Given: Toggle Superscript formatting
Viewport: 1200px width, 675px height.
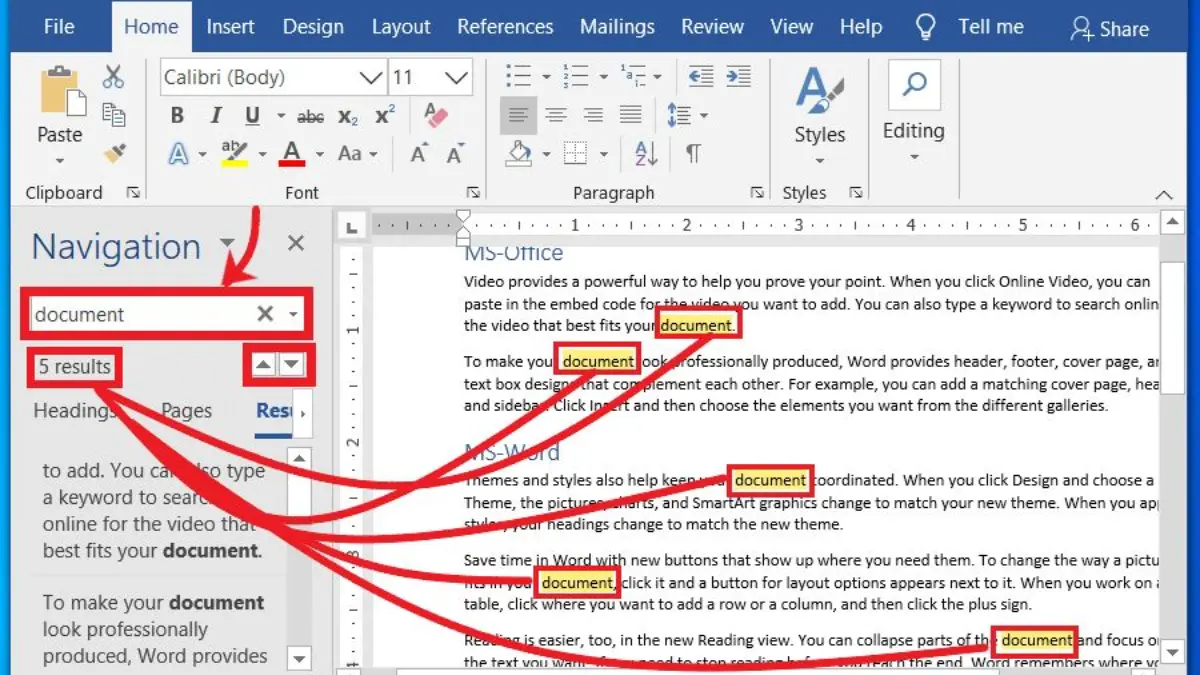Looking at the screenshot, I should (385, 115).
